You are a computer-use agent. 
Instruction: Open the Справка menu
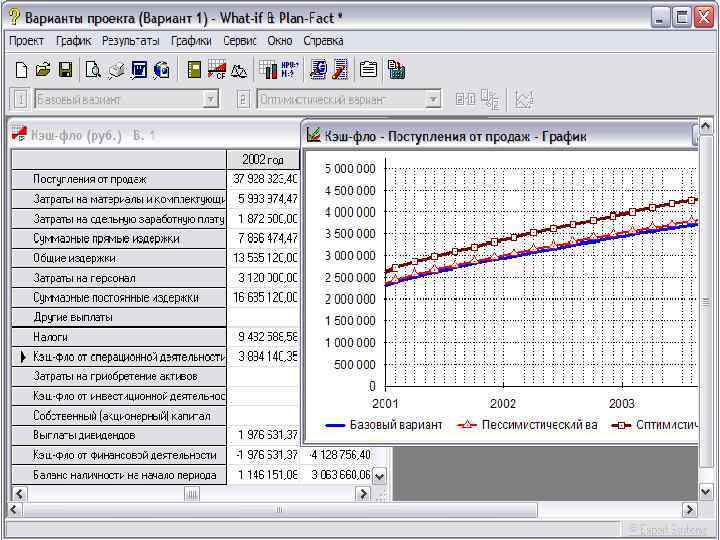point(323,41)
